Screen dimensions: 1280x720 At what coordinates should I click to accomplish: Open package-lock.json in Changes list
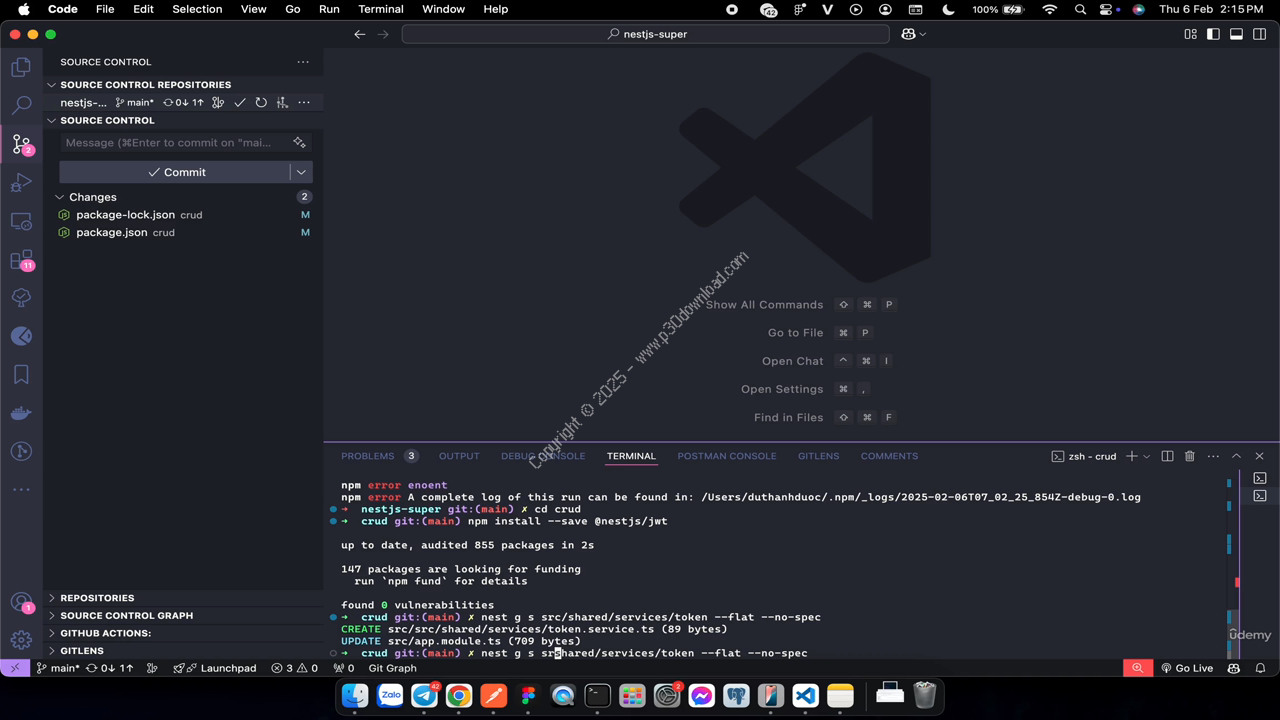tap(125, 215)
